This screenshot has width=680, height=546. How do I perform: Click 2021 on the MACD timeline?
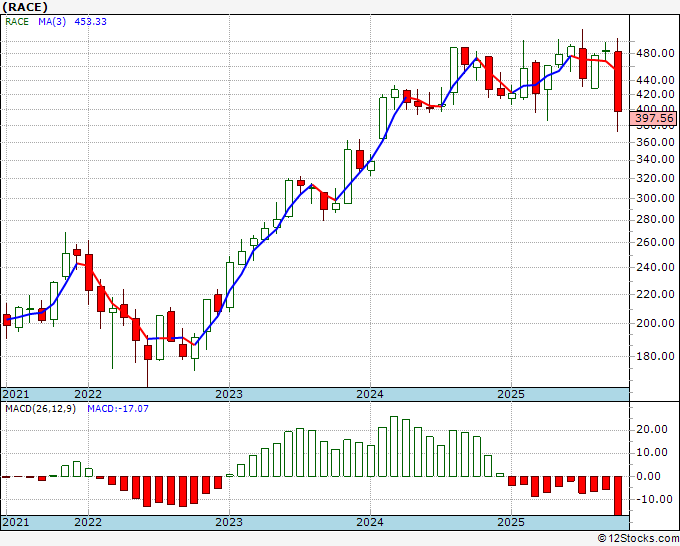coord(16,522)
